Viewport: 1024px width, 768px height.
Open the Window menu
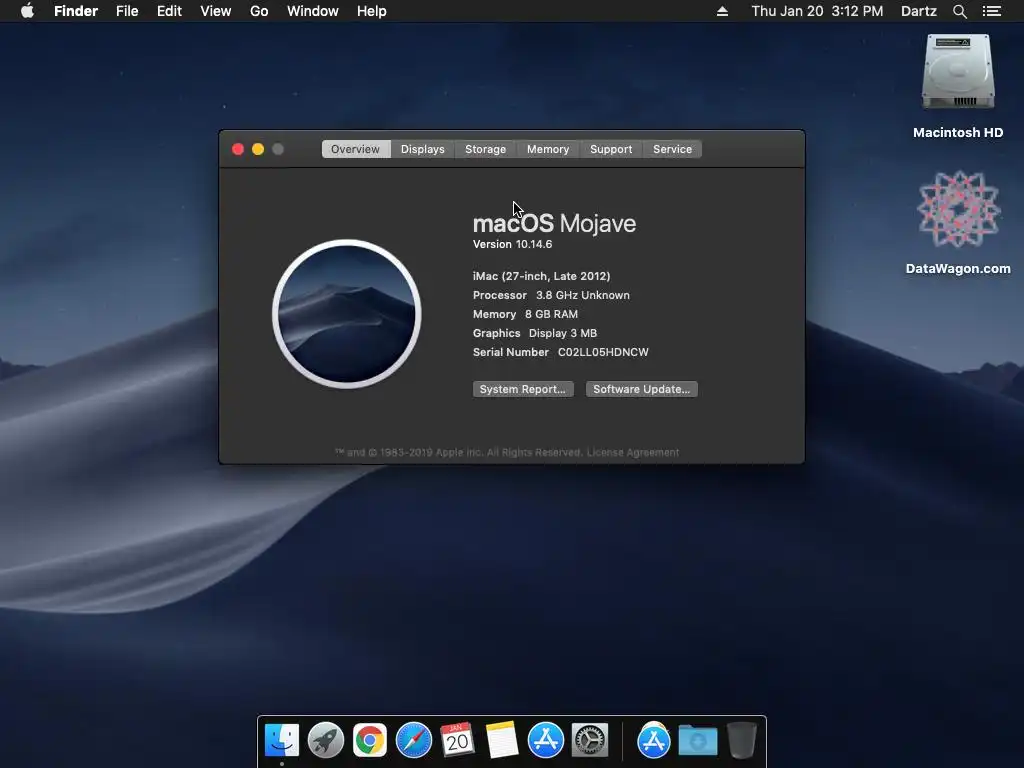[x=313, y=11]
